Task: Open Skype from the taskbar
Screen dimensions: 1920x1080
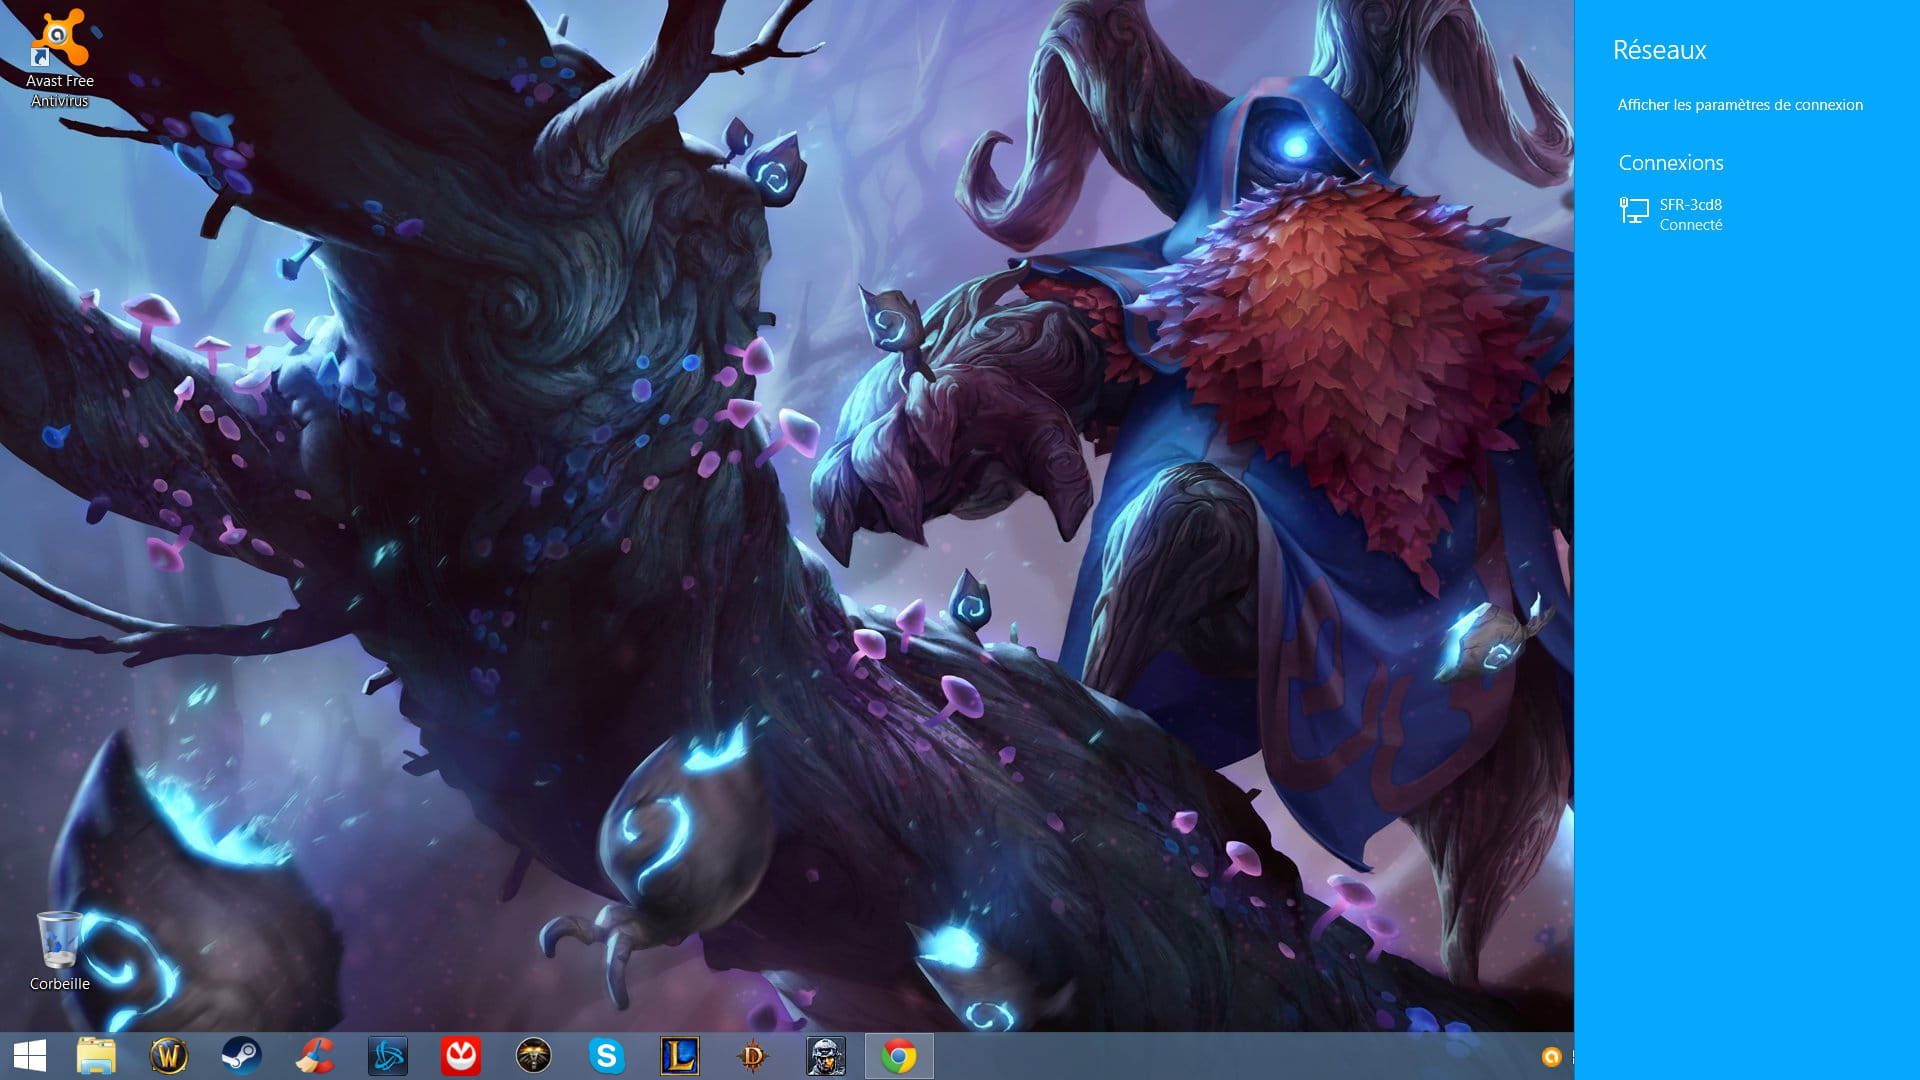Action: [607, 1056]
